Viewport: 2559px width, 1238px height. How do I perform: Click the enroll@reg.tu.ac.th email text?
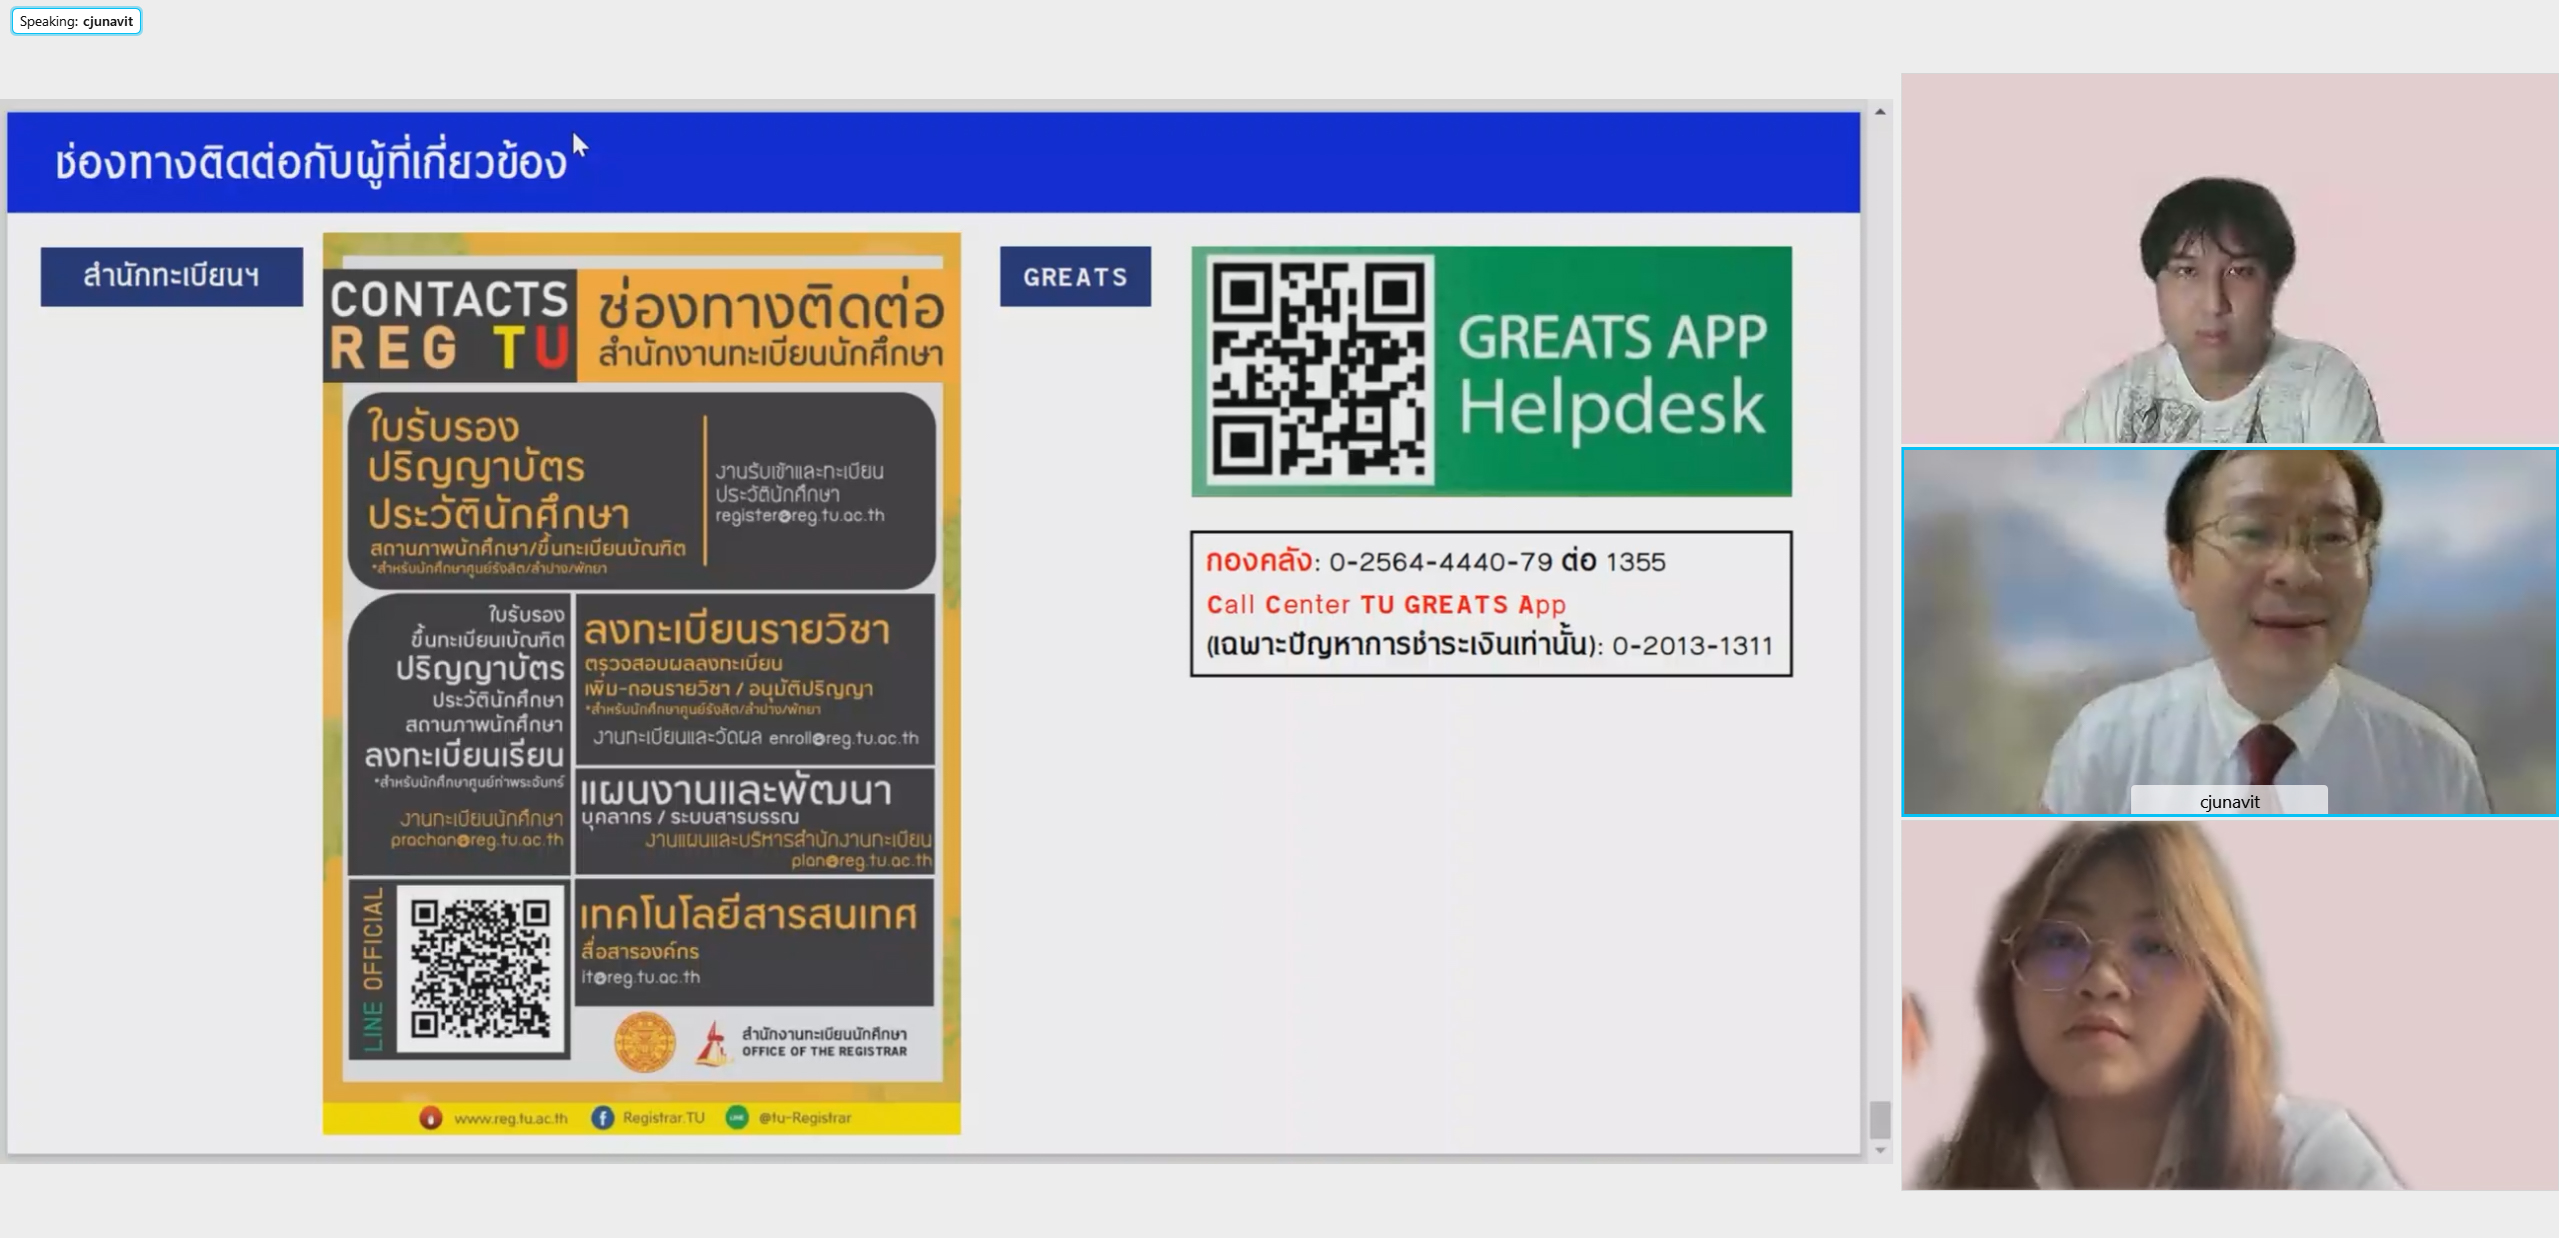843,738
